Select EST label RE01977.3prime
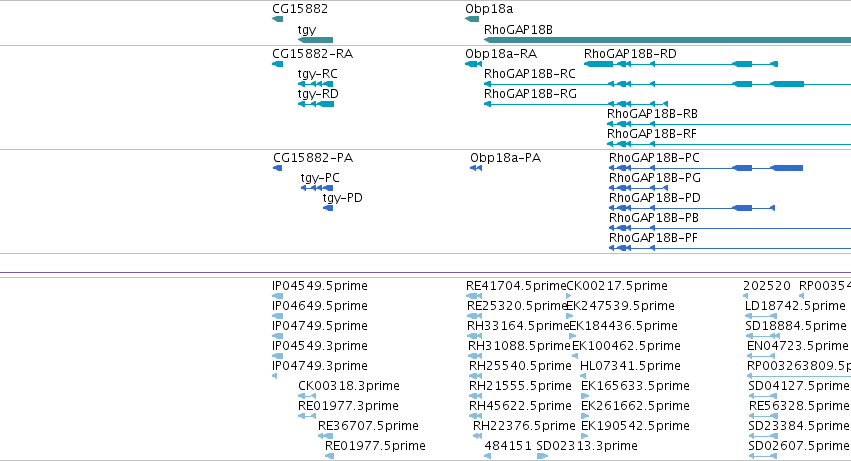Screen dimensions: 851x461 [x=348, y=407]
